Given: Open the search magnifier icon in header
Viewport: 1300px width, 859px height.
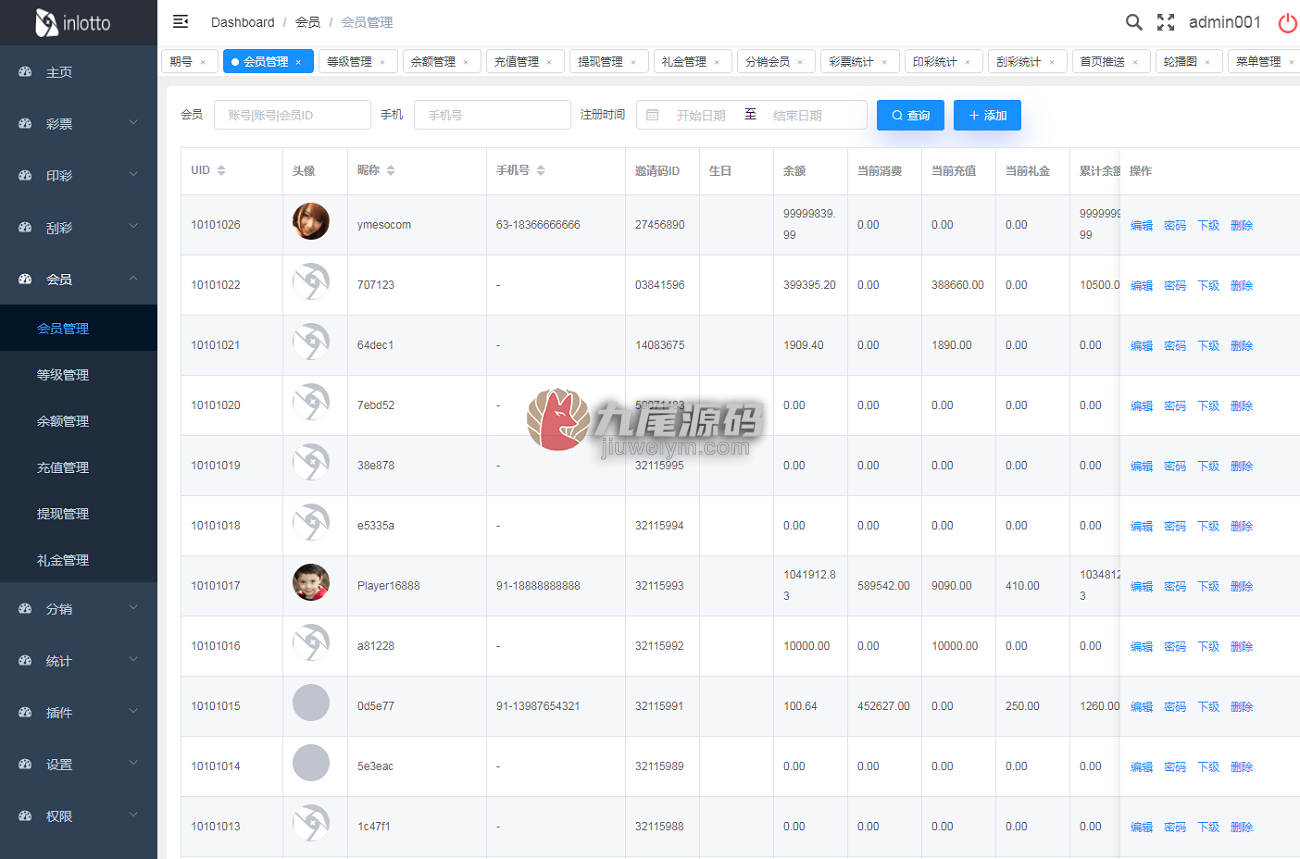Looking at the screenshot, I should [1134, 22].
